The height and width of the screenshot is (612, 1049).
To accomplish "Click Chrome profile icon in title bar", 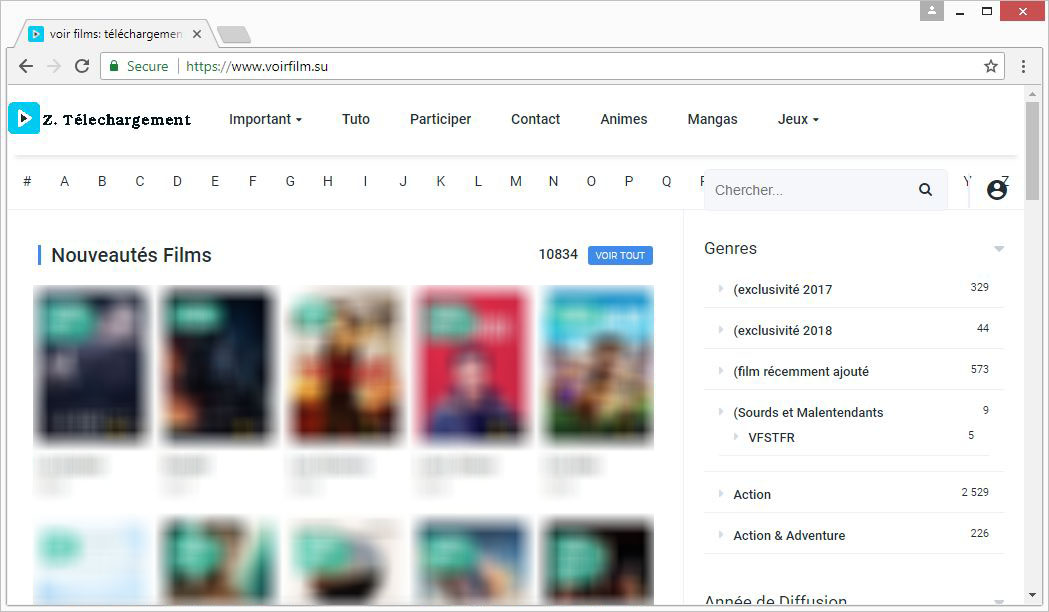I will (931, 11).
